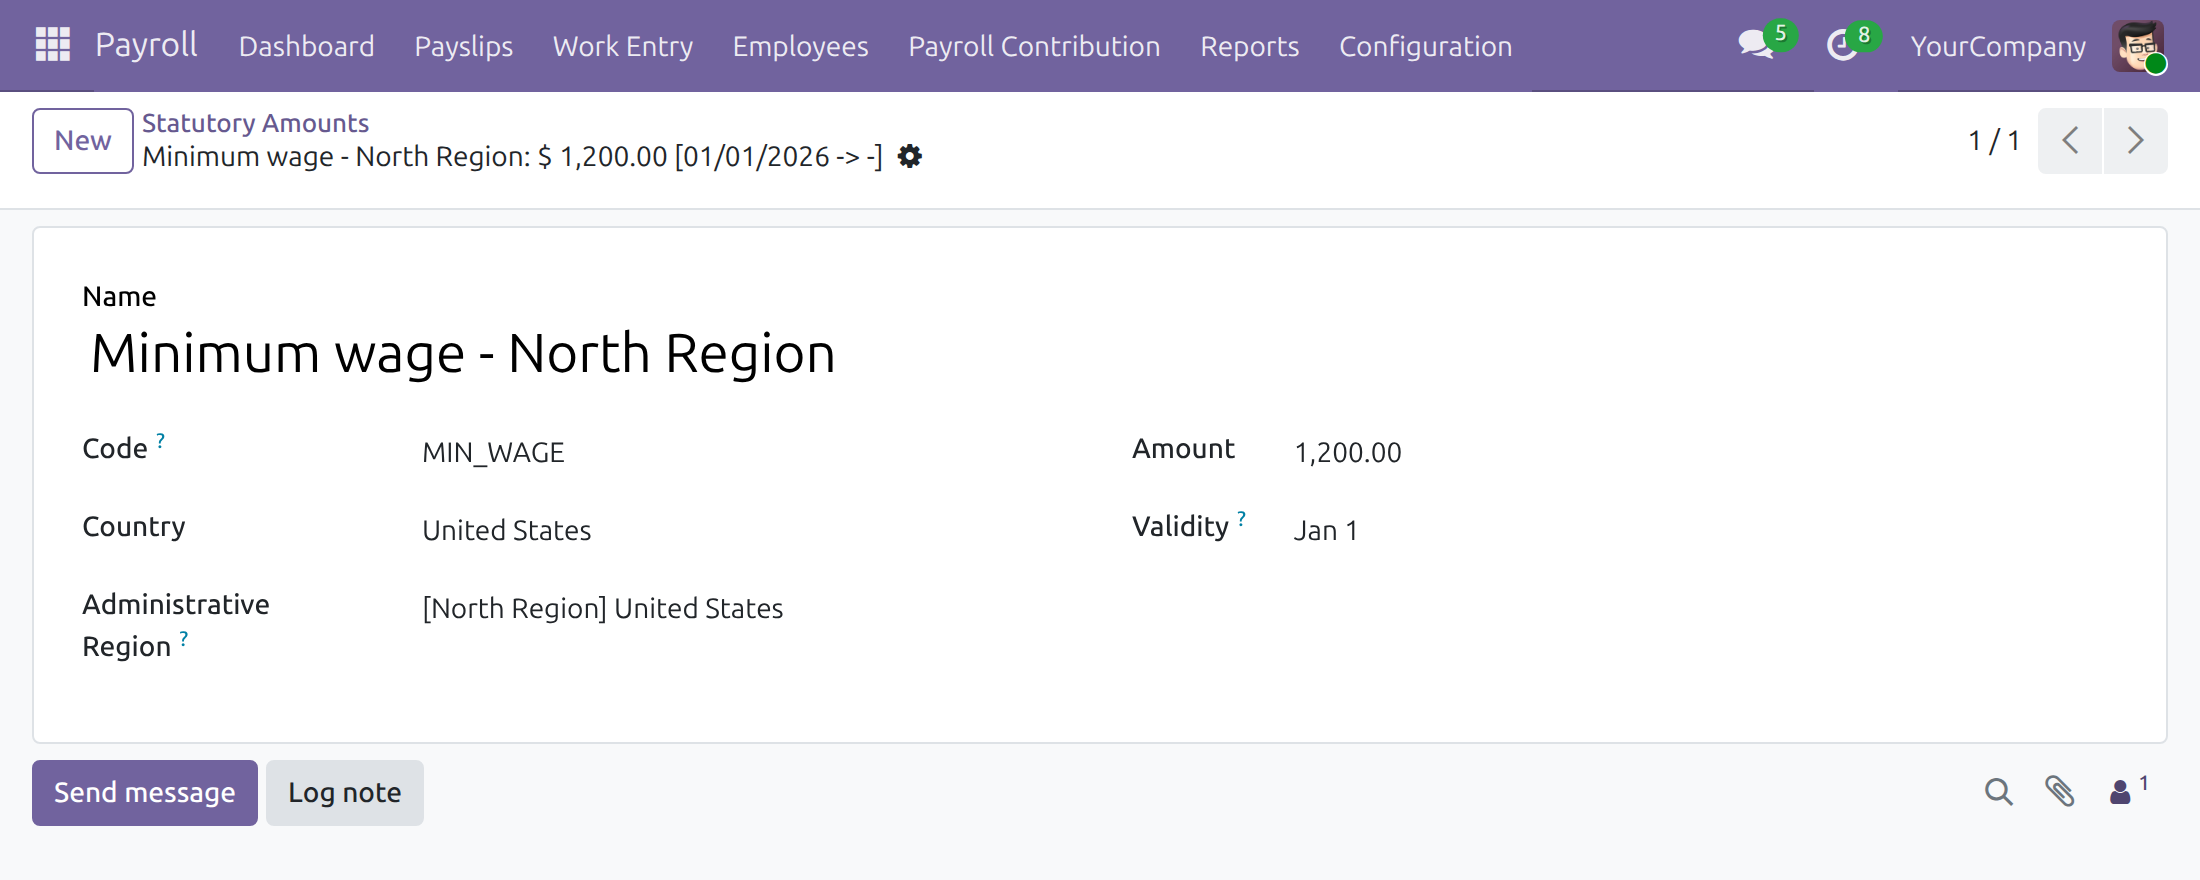Follow the Statutory Amounts breadcrumb link
This screenshot has height=880, width=2200.
(255, 123)
